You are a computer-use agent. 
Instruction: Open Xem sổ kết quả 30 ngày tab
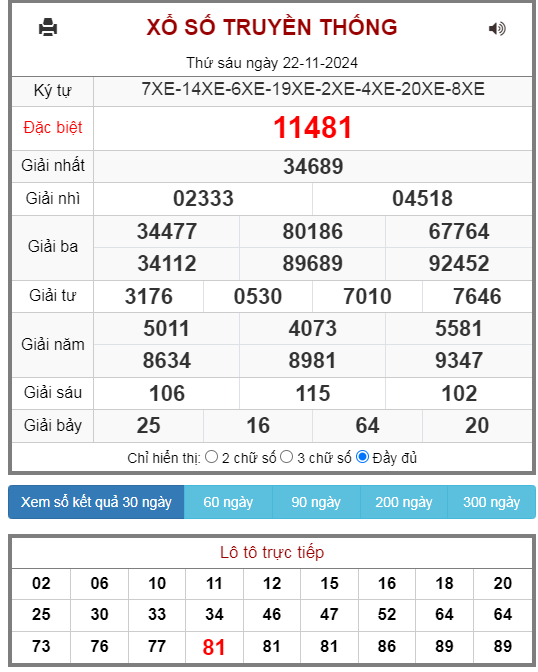(x=96, y=502)
